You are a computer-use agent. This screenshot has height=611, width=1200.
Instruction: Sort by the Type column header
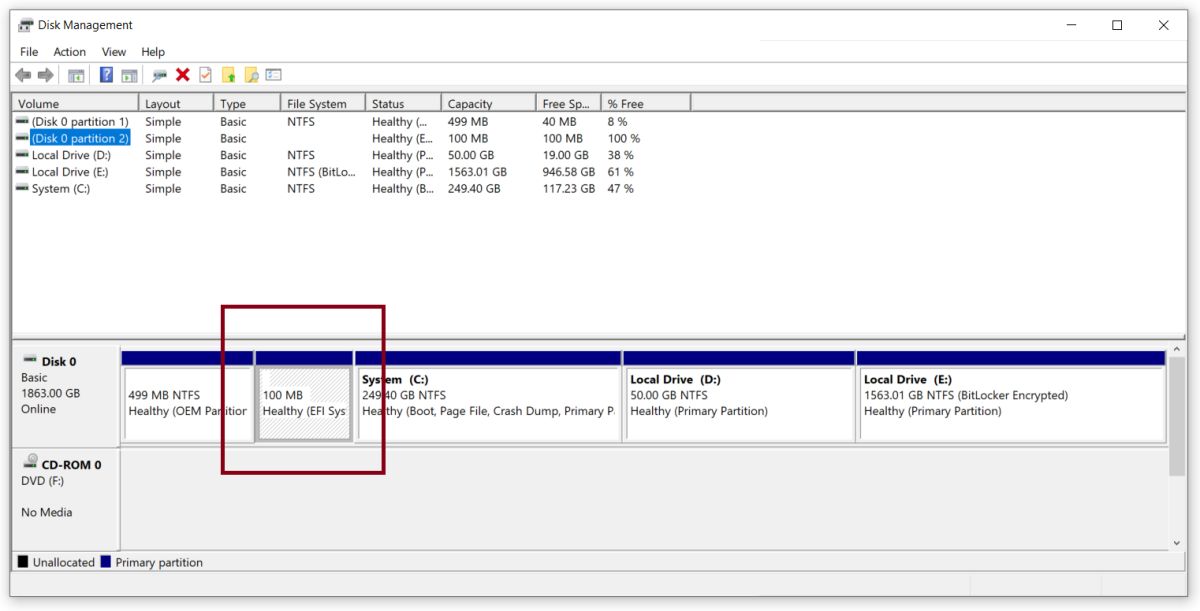[x=247, y=103]
